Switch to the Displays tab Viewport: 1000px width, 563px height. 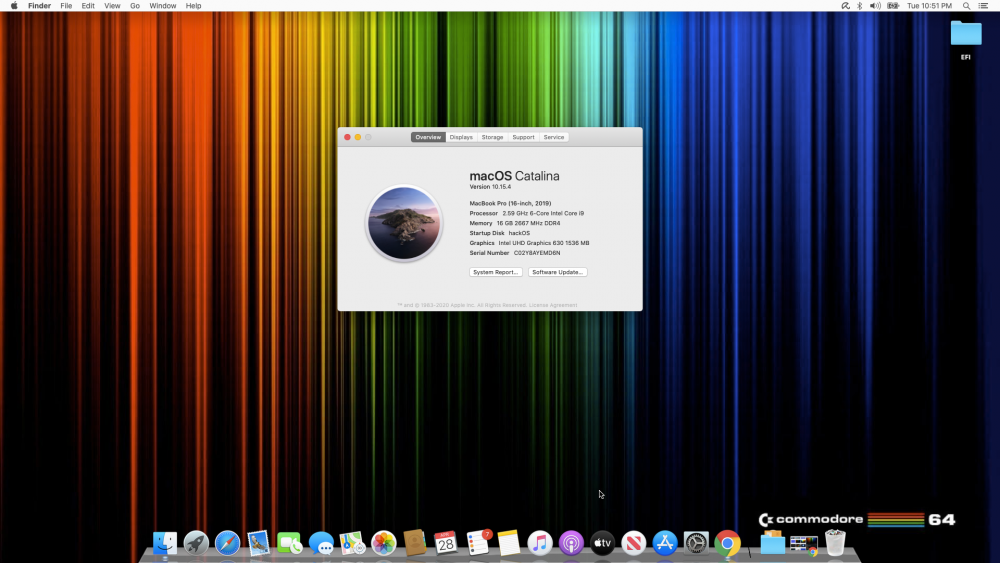pos(461,137)
